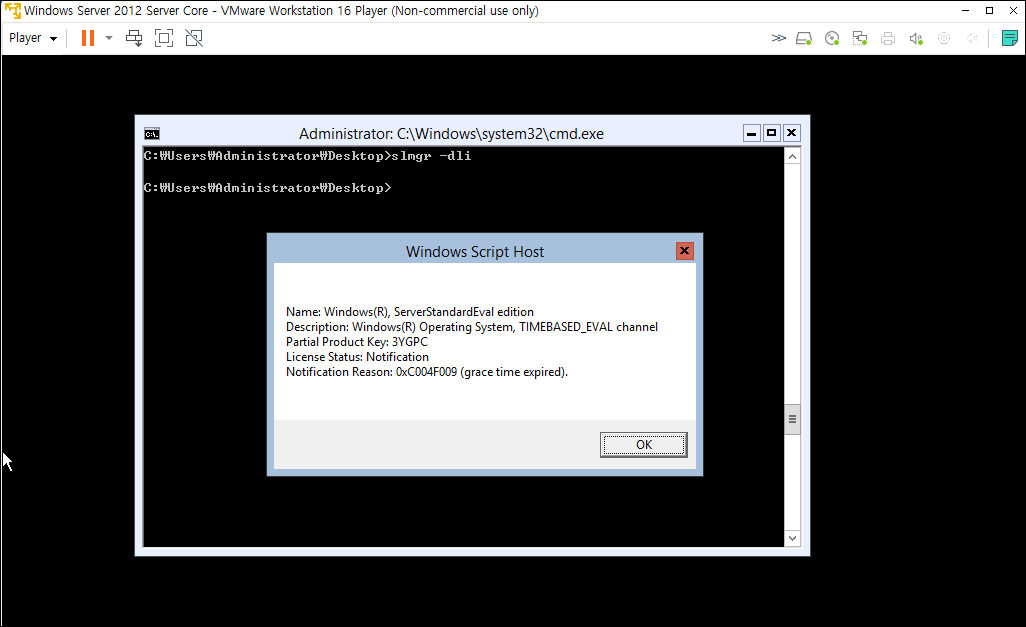This screenshot has height=627, width=1026.
Task: Click the VMware Player title bar icon
Action: (12, 10)
